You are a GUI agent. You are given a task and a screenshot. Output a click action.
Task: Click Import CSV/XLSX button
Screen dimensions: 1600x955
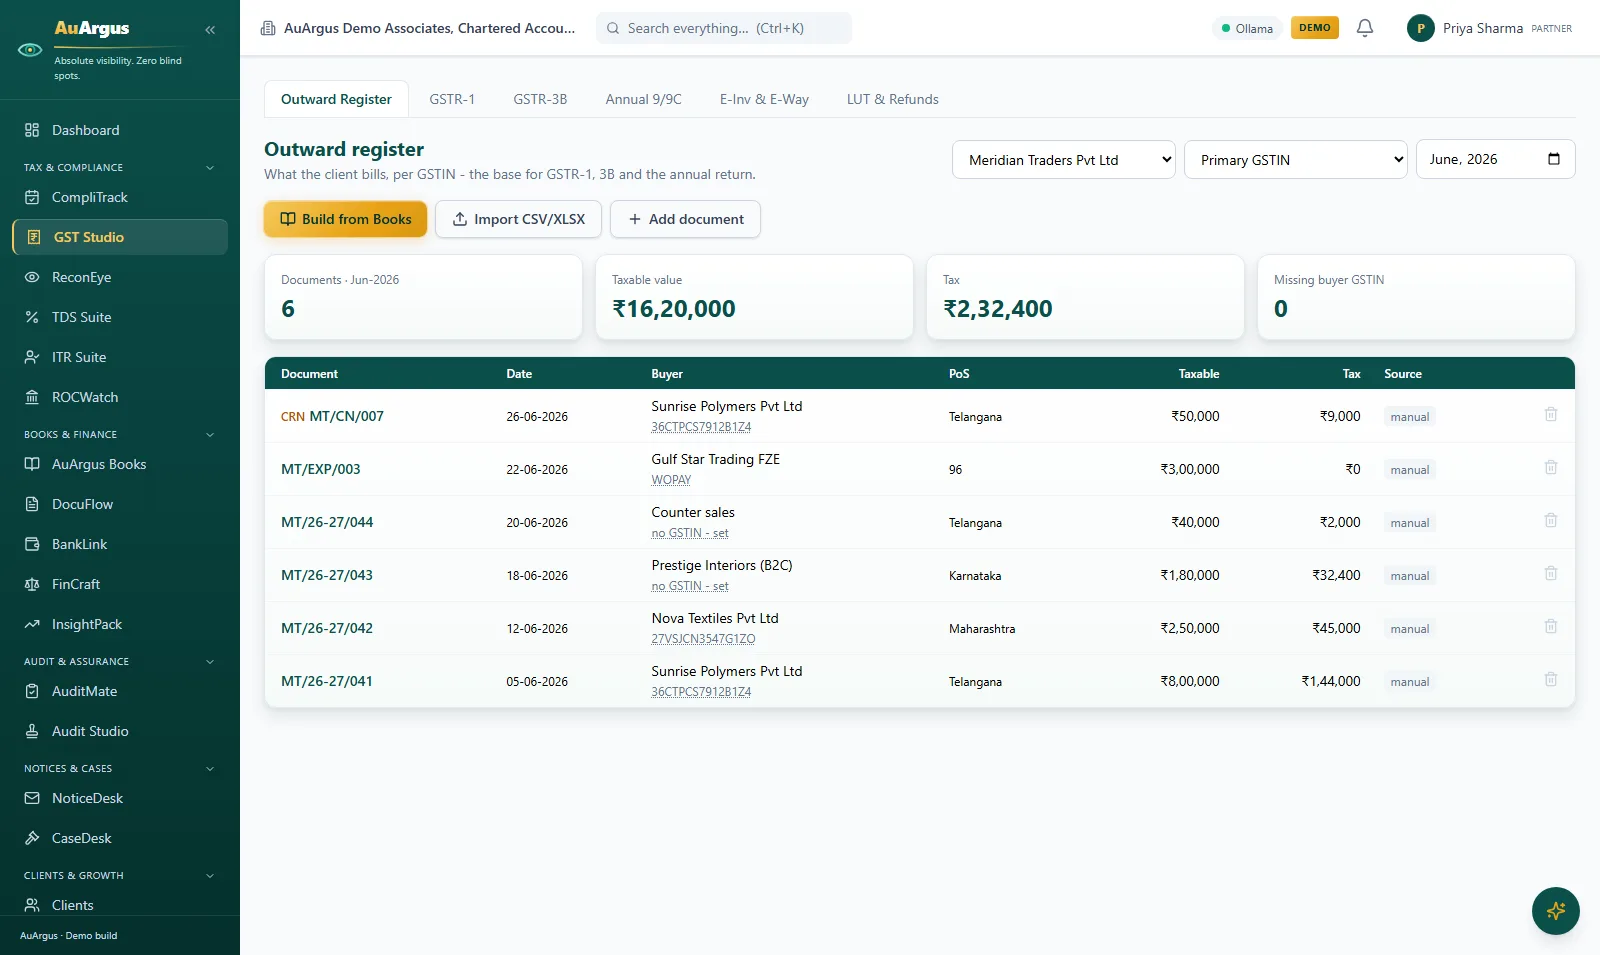[518, 219]
